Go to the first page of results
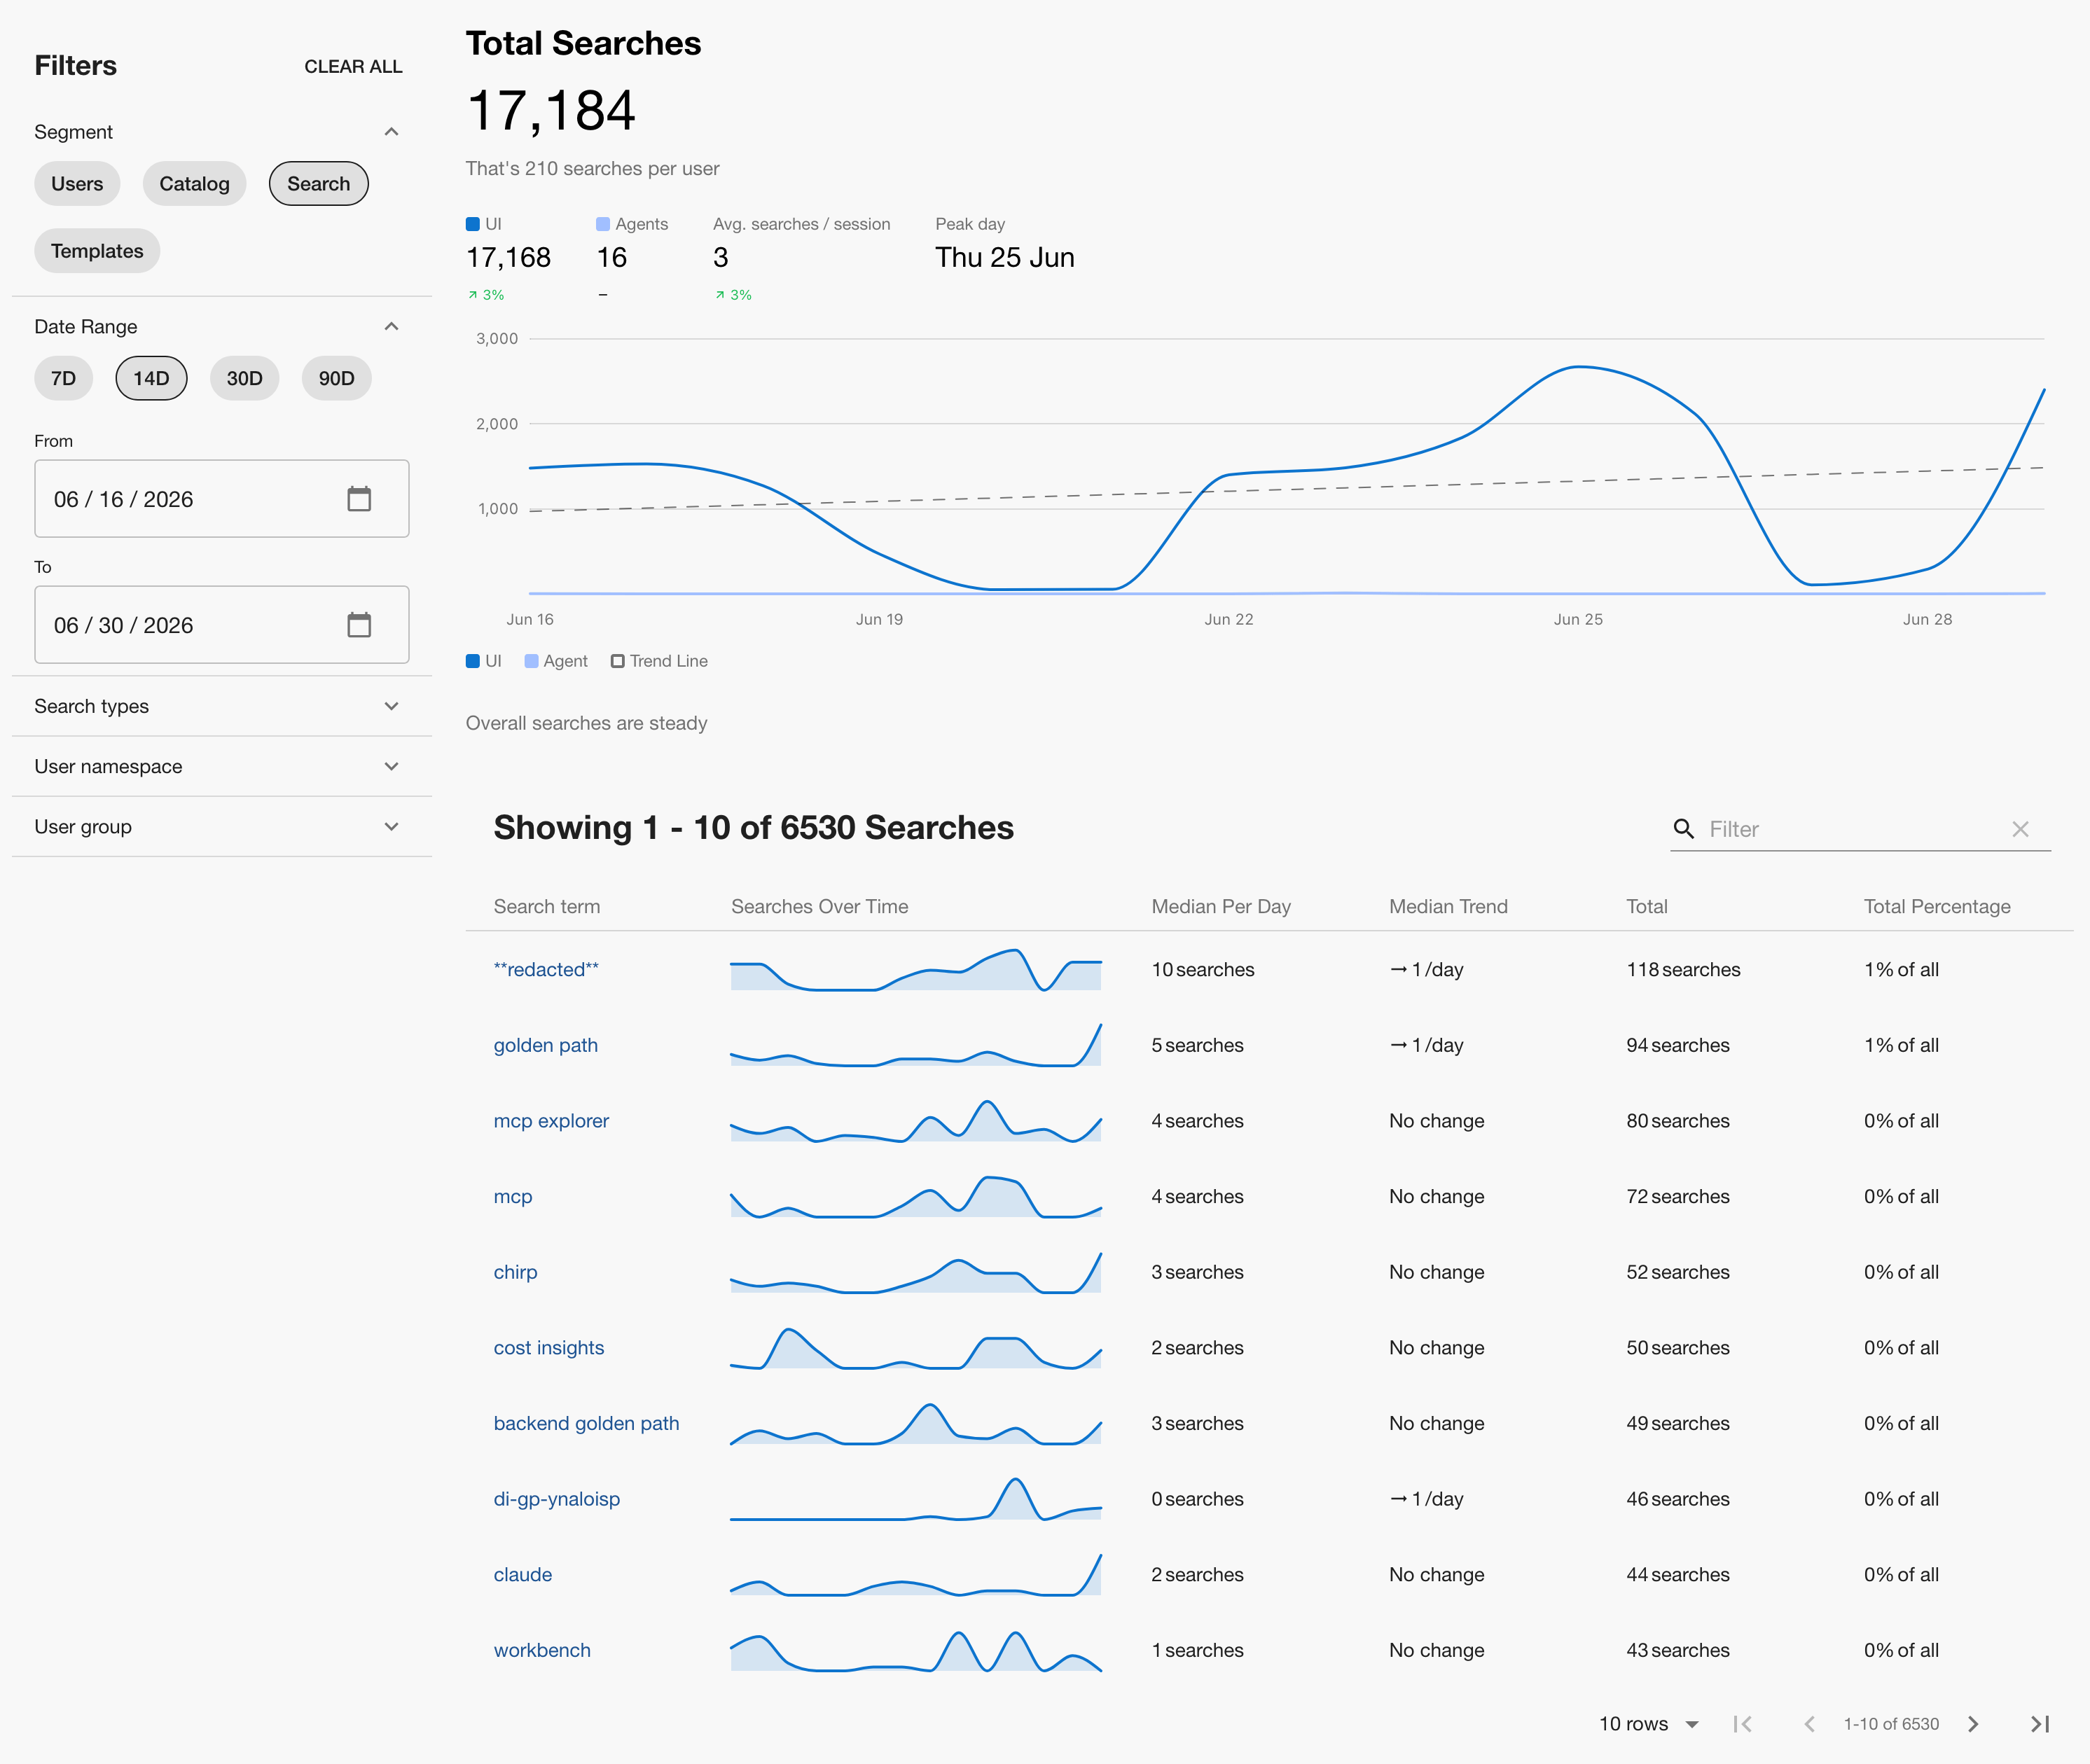2090x1764 pixels. click(1742, 1724)
